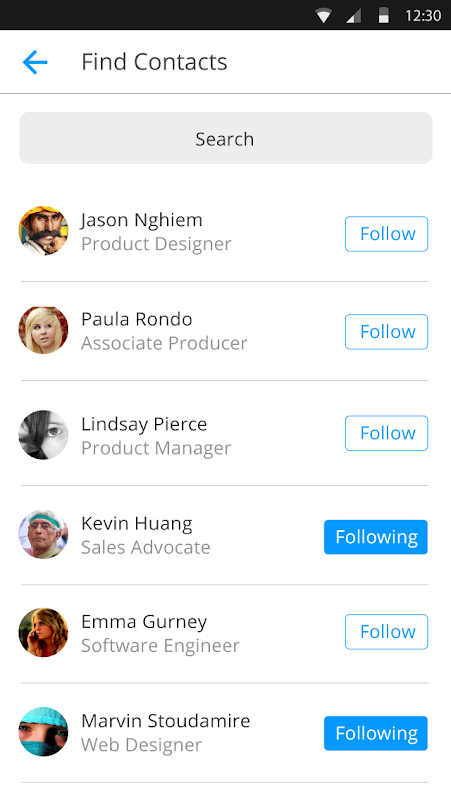Select Lindsay Pierce's grayscale avatar
Image resolution: width=451 pixels, height=800 pixels.
point(43,435)
